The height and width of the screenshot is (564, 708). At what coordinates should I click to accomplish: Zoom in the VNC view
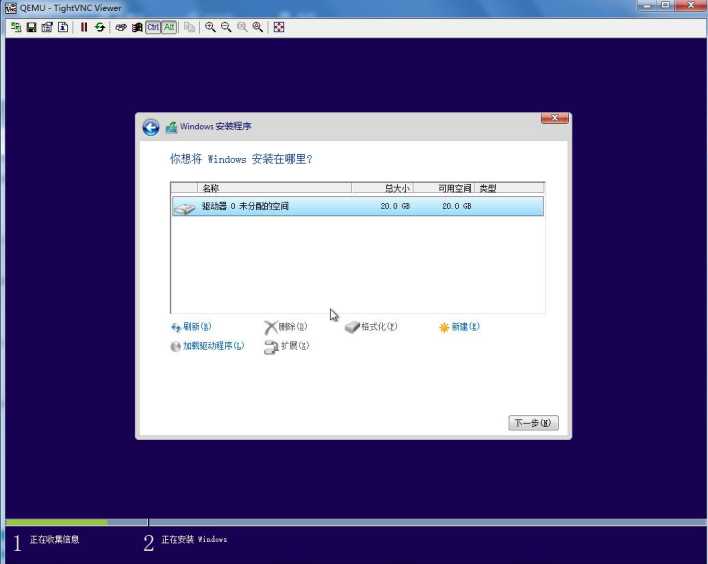tap(210, 27)
